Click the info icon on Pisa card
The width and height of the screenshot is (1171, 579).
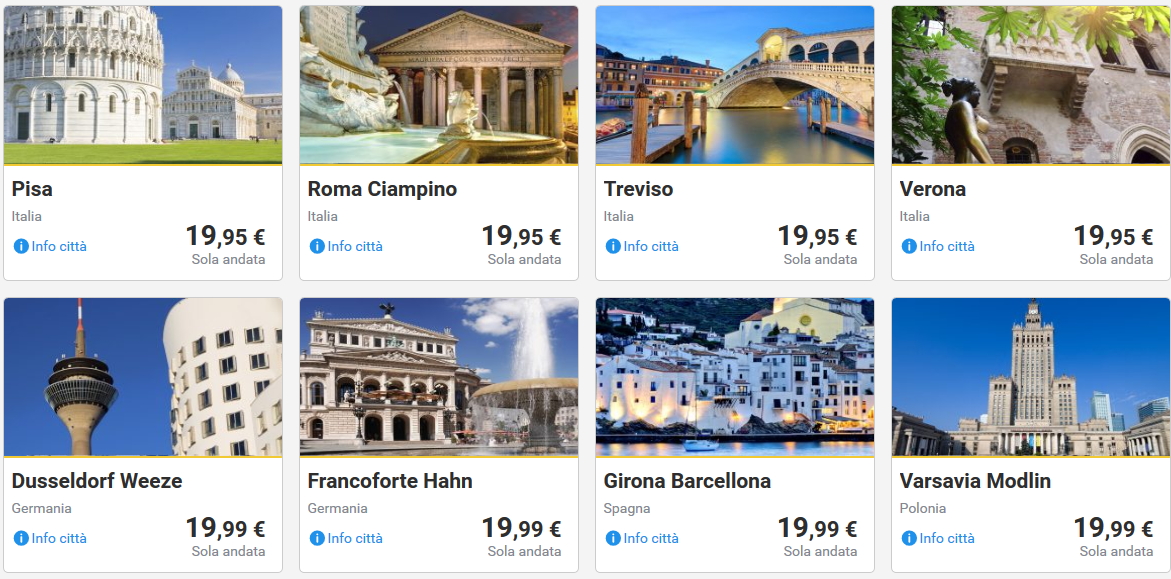pos(21,246)
